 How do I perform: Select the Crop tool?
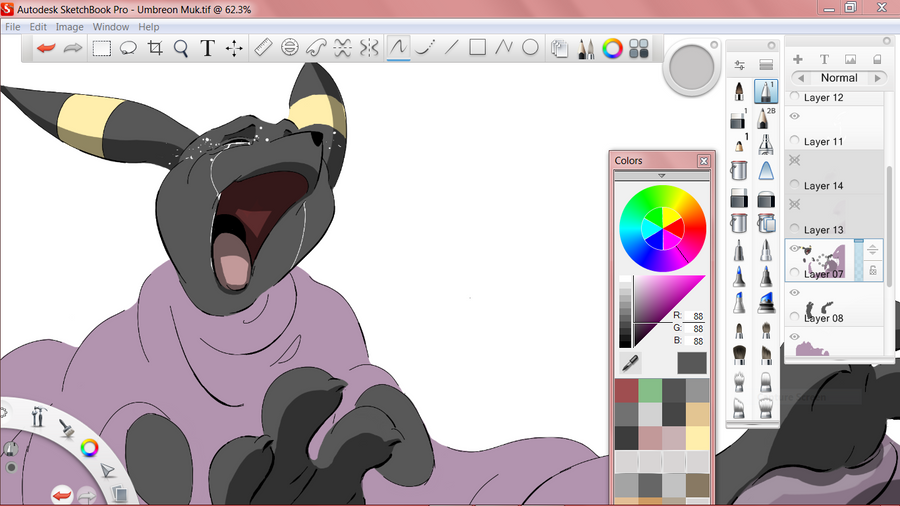(155, 48)
